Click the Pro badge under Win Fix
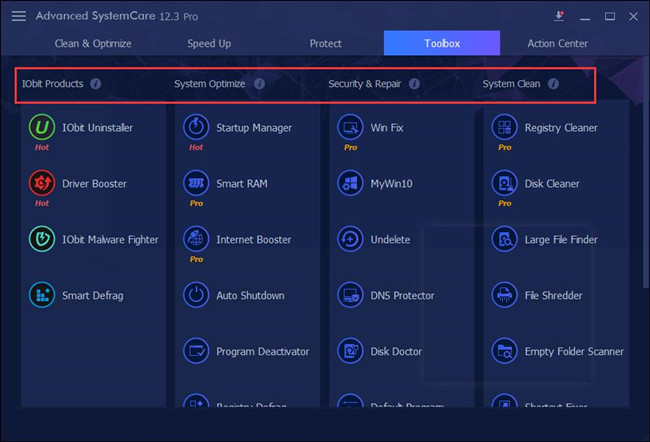Screen dimensions: 650x442 pos(350,147)
